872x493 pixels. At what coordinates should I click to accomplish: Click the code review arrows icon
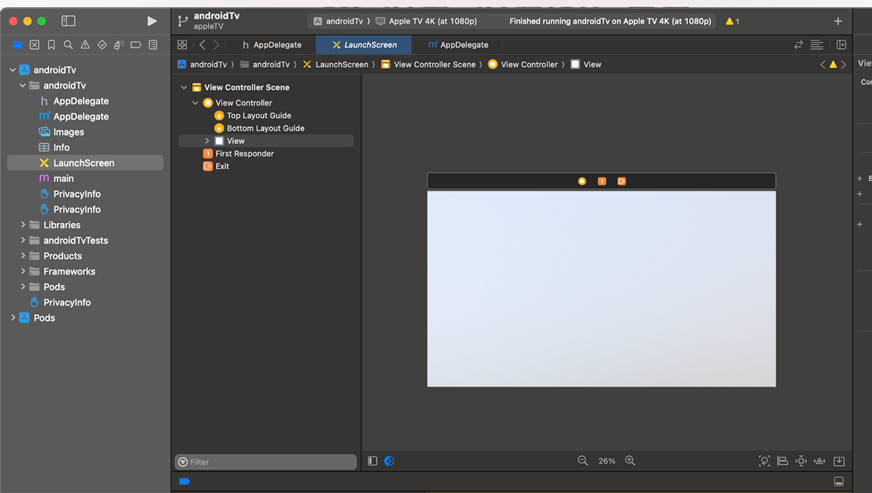(x=799, y=45)
